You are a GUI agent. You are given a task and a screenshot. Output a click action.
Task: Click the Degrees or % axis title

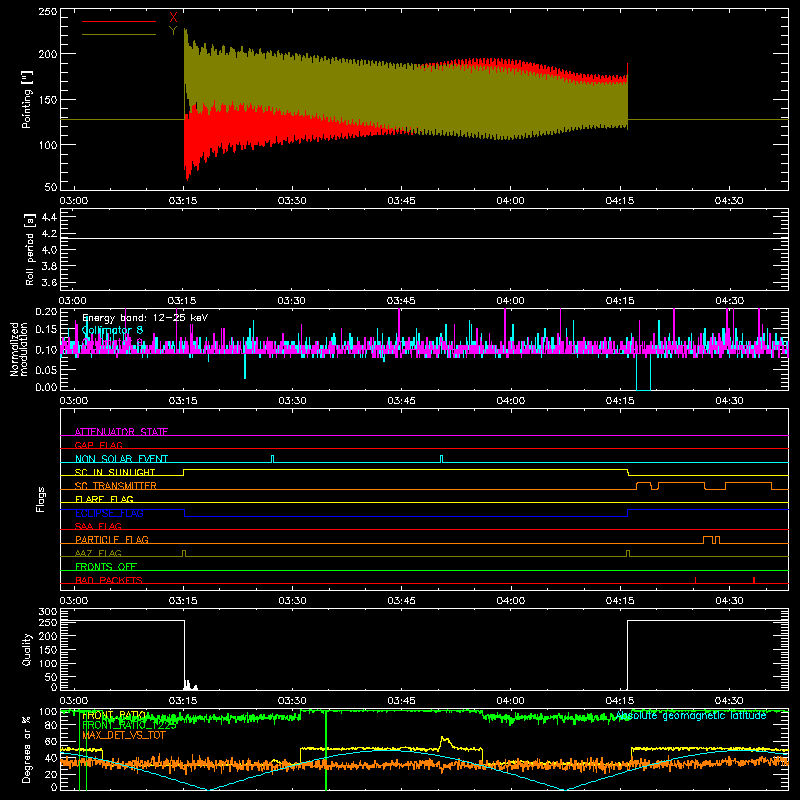pyautogui.click(x=27, y=749)
